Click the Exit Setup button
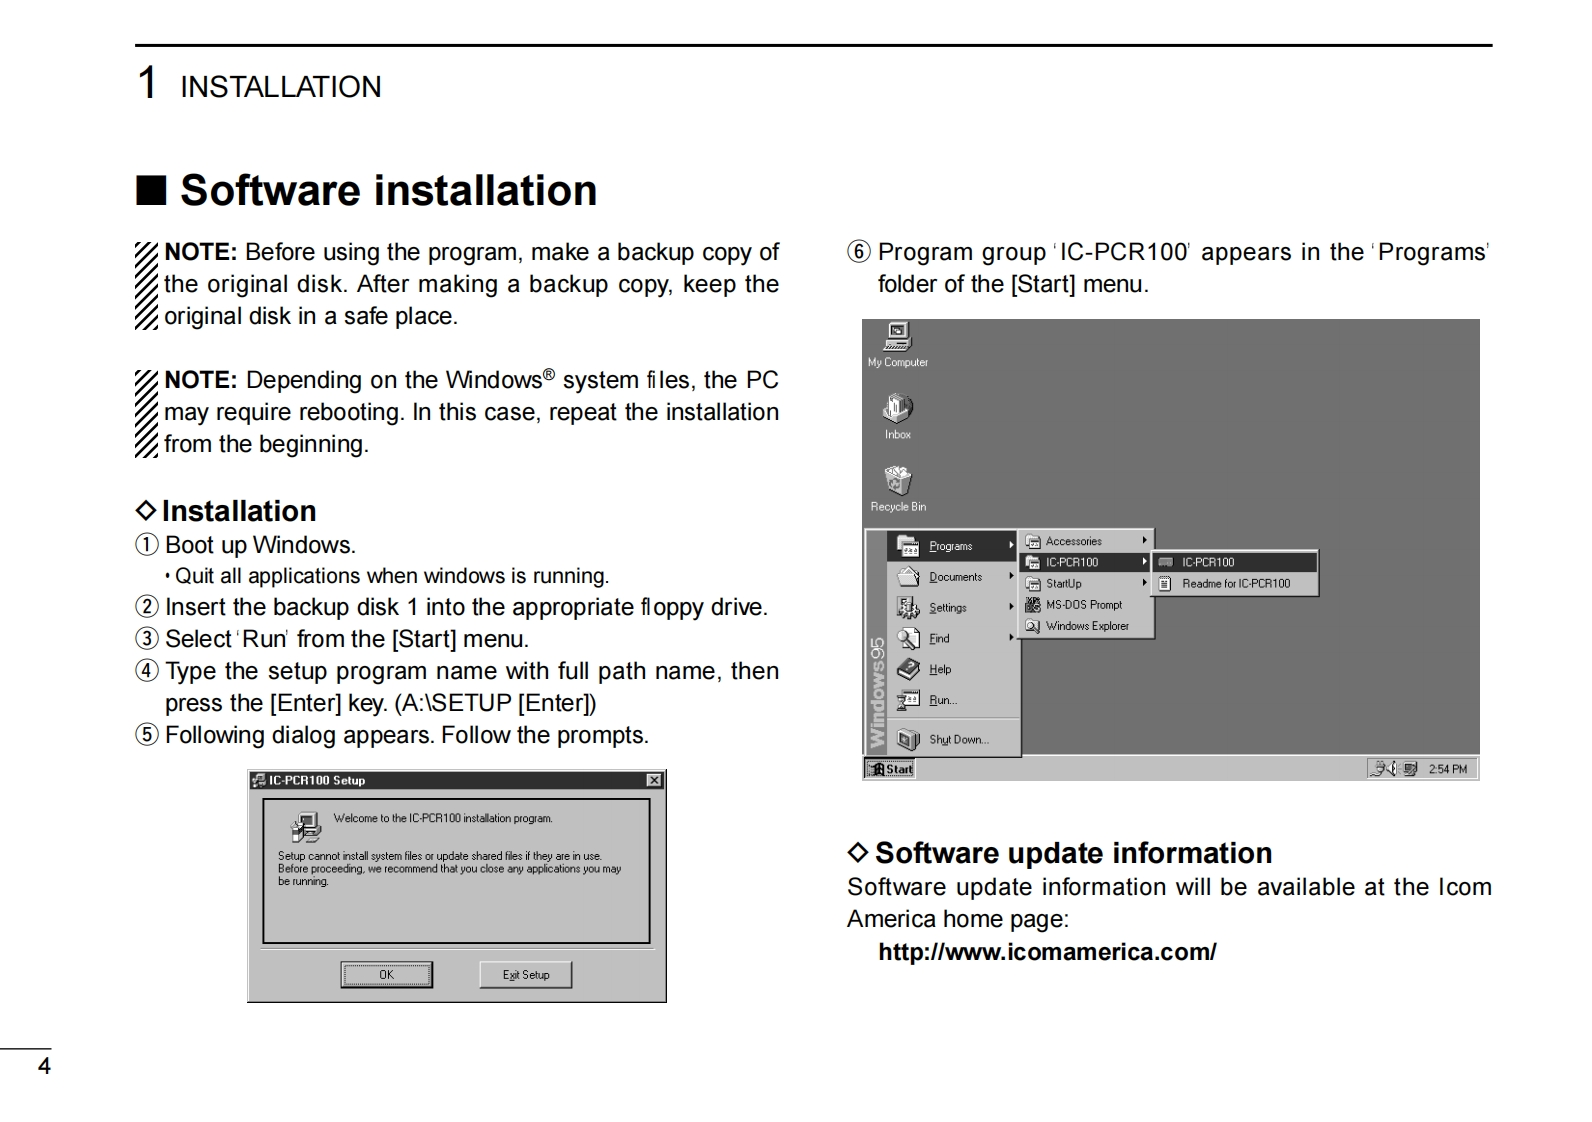This screenshot has height=1122, width=1592. tap(526, 975)
